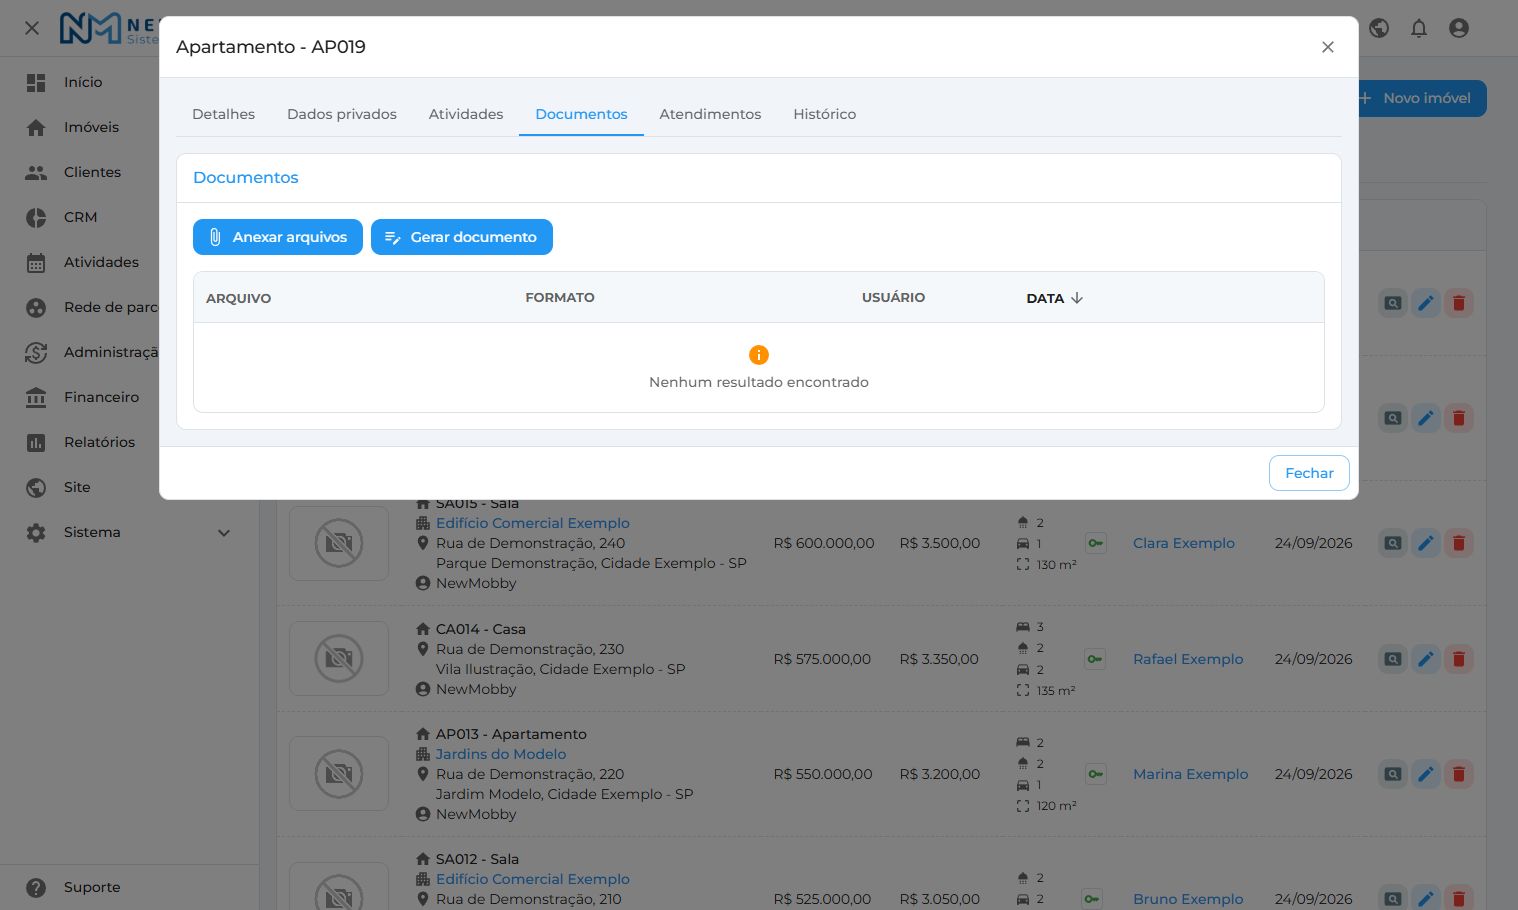This screenshot has height=910, width=1518.
Task: Open the Edifício Comercial Exemplo link for SA015
Action: pos(533,523)
